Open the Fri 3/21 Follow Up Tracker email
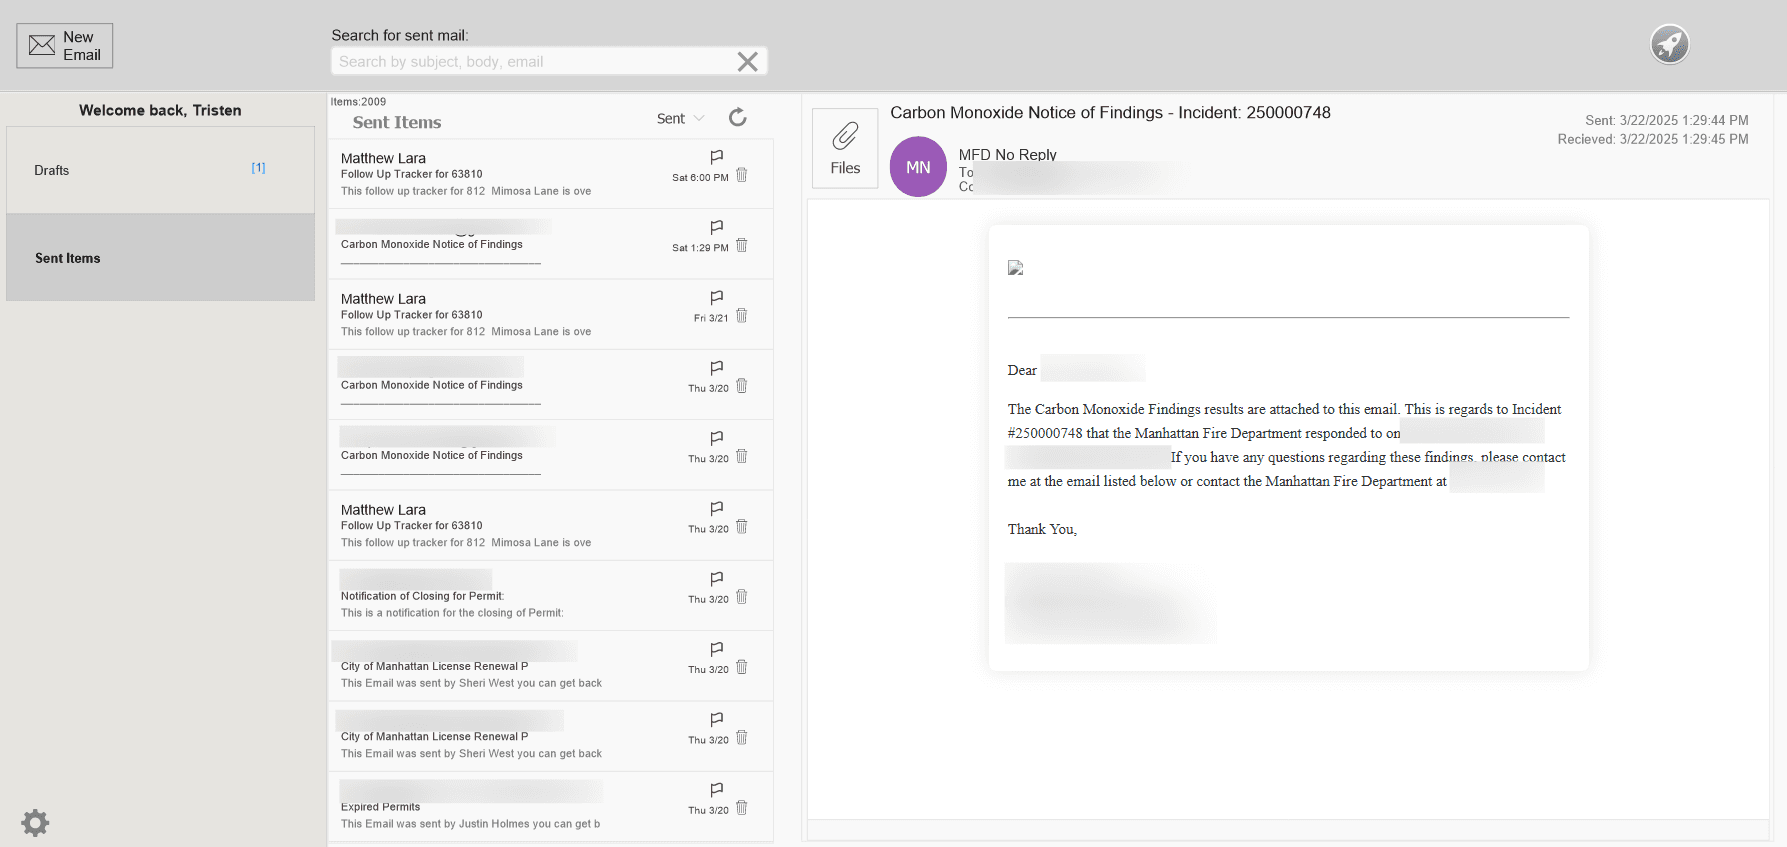The height and width of the screenshot is (847, 1787). pyautogui.click(x=550, y=315)
